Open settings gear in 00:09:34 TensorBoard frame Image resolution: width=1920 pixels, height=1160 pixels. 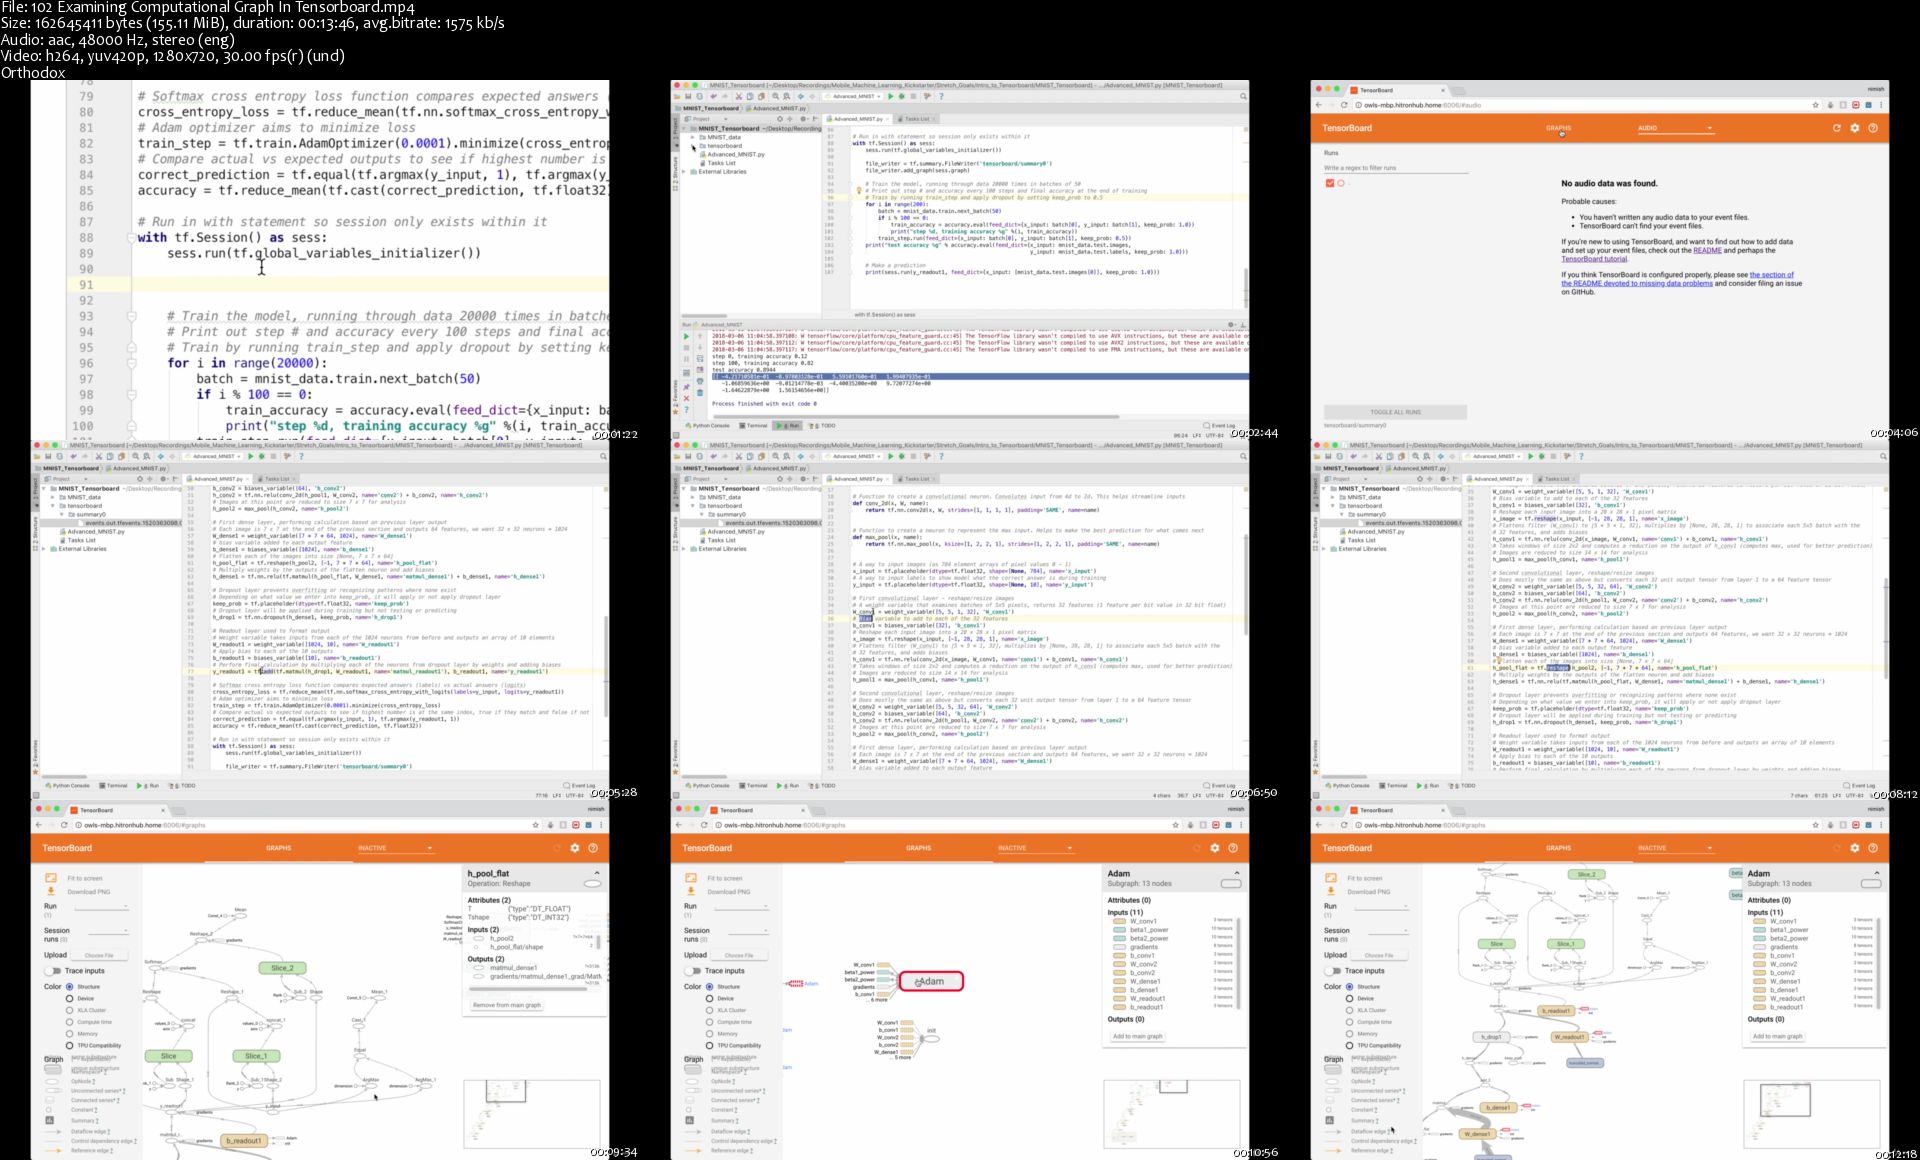(575, 848)
